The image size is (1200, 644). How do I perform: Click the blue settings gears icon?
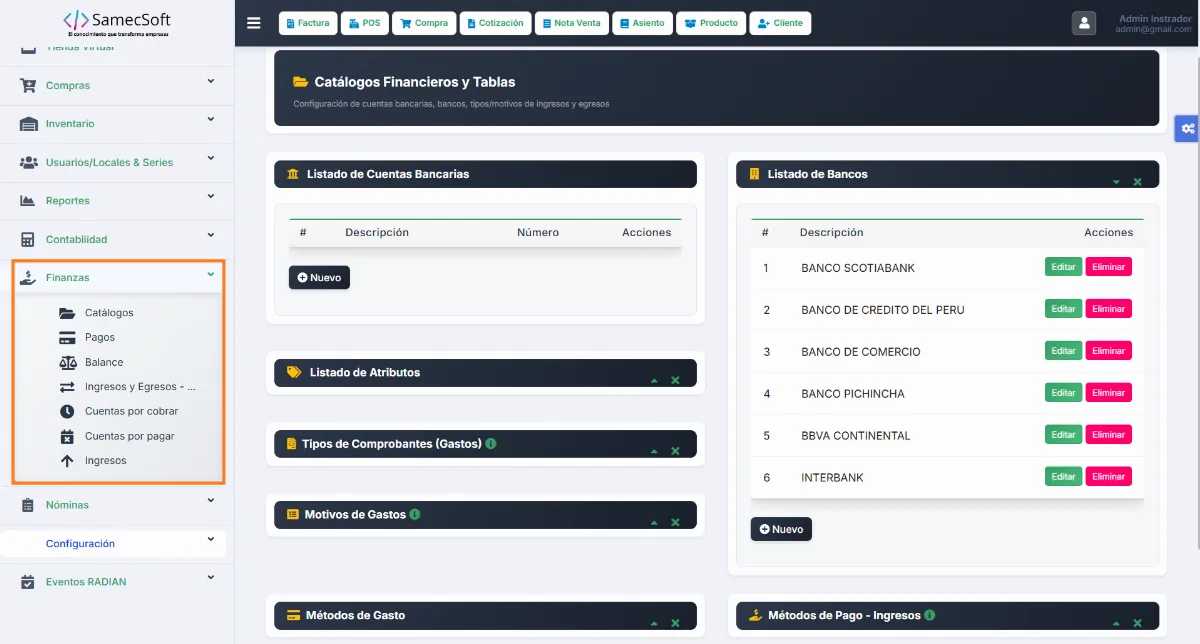pos(1187,128)
